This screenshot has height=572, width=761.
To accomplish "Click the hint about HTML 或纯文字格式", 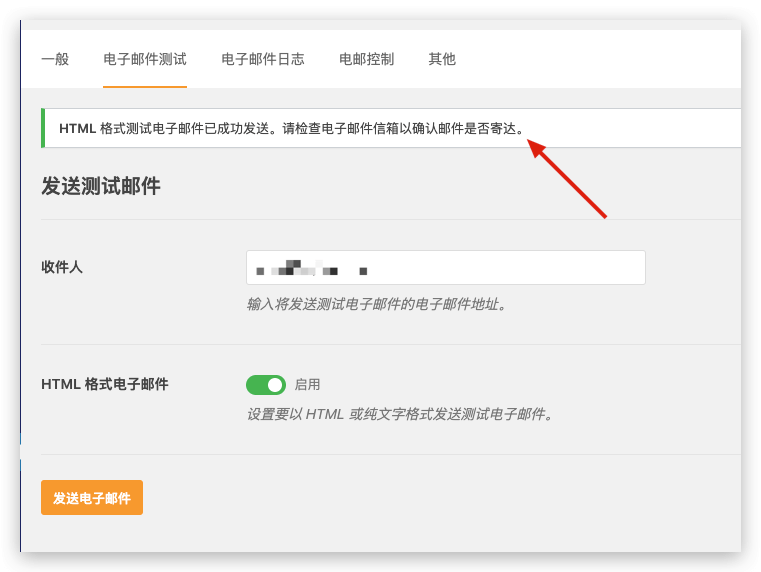I will [400, 414].
